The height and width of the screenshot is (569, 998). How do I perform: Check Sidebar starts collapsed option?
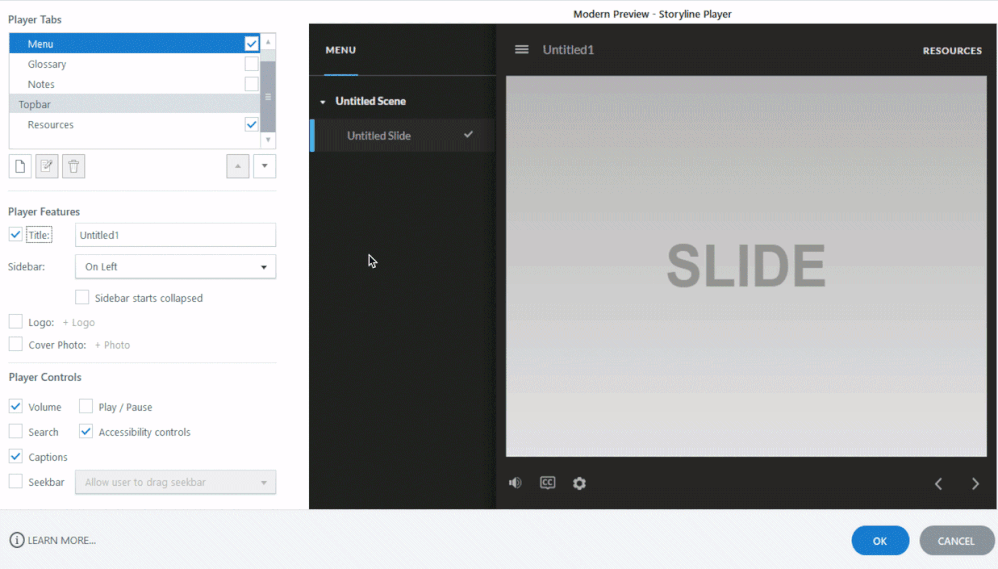coord(82,297)
